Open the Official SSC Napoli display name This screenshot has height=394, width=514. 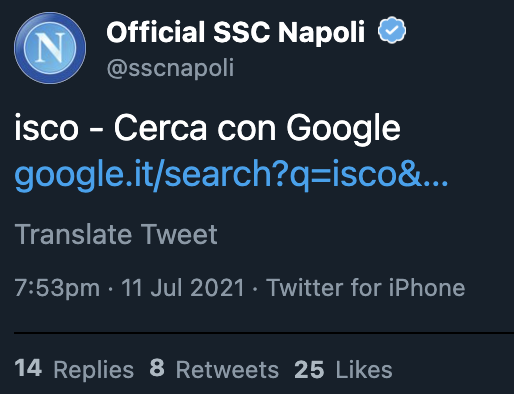pos(236,32)
